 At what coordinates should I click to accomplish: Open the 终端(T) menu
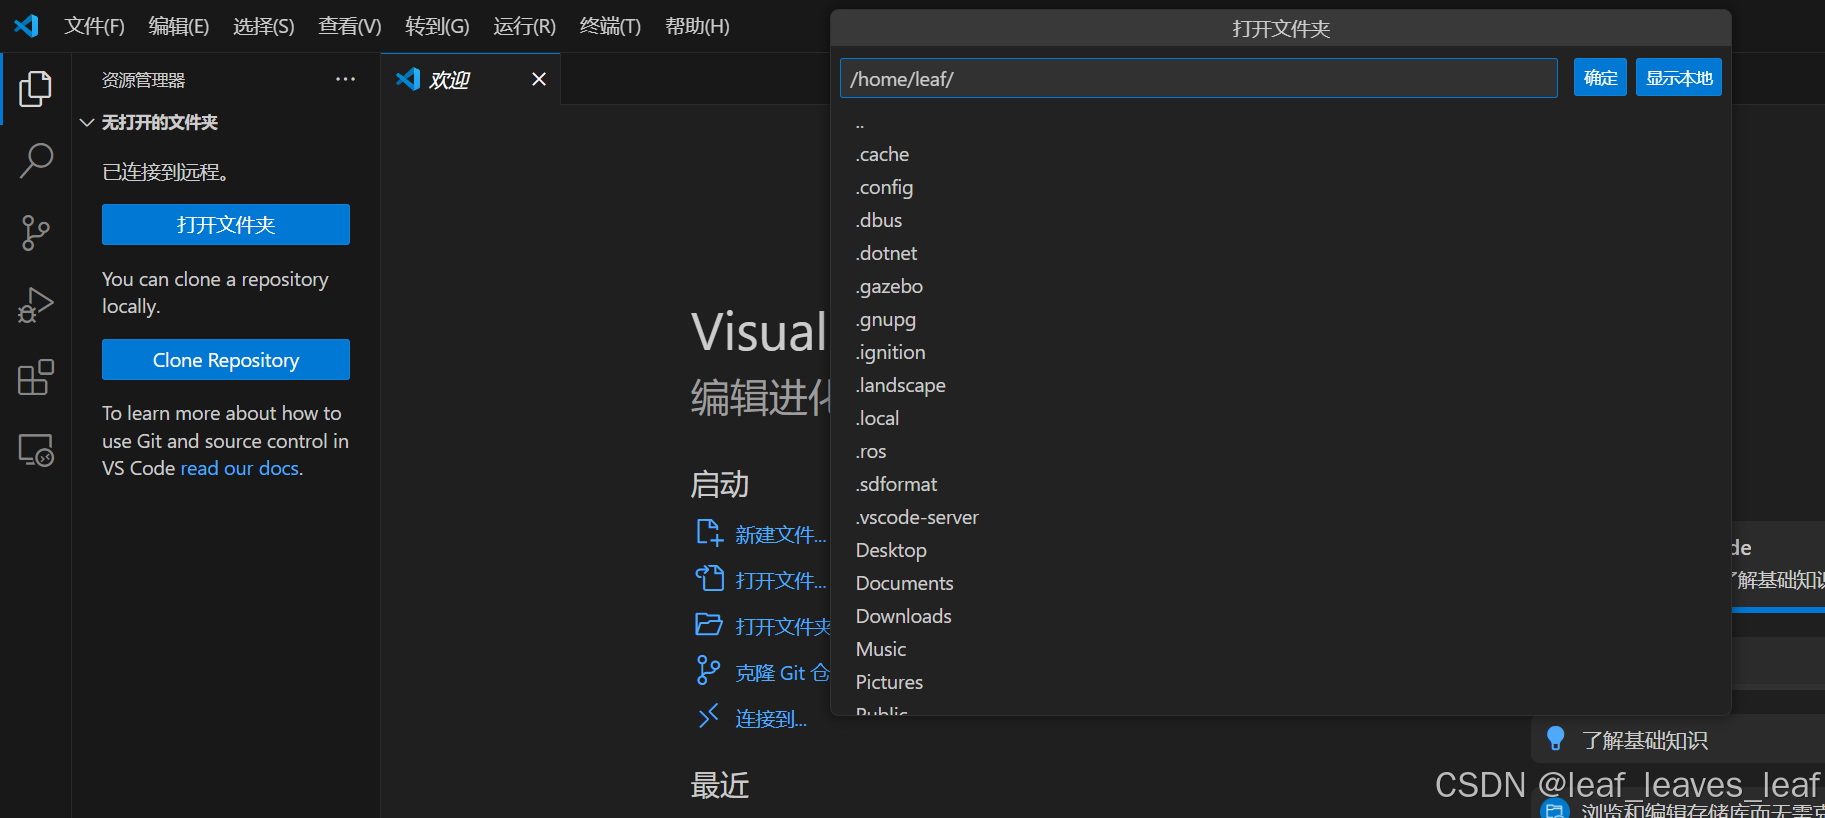(x=610, y=26)
